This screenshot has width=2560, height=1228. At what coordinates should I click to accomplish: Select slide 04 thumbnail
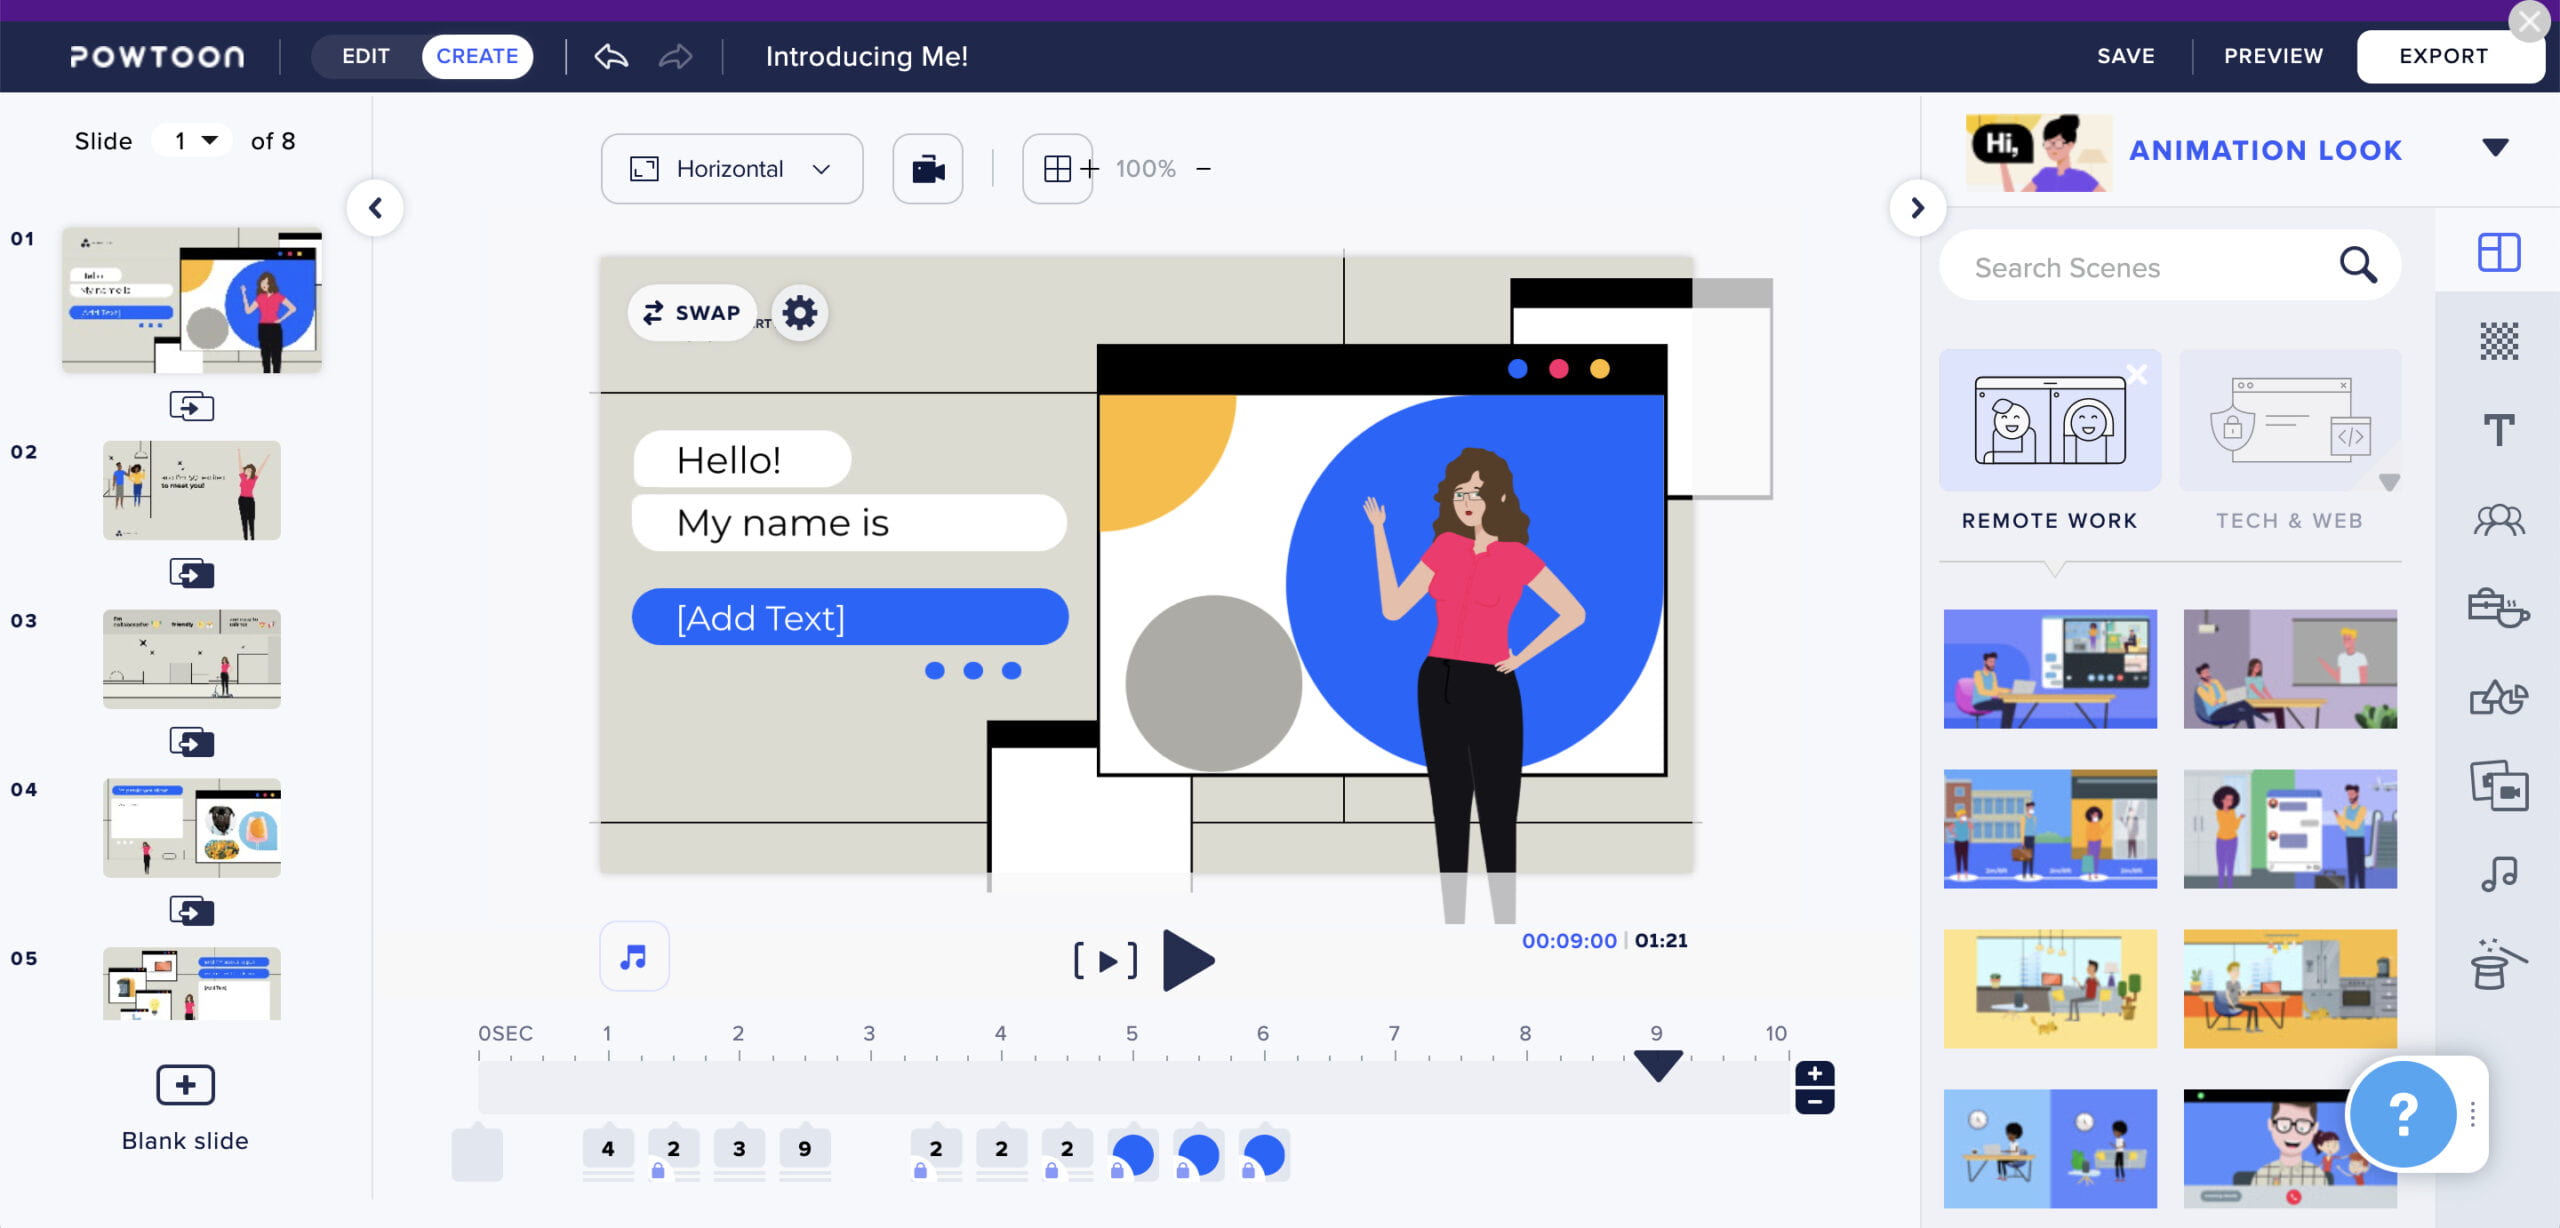(x=191, y=828)
